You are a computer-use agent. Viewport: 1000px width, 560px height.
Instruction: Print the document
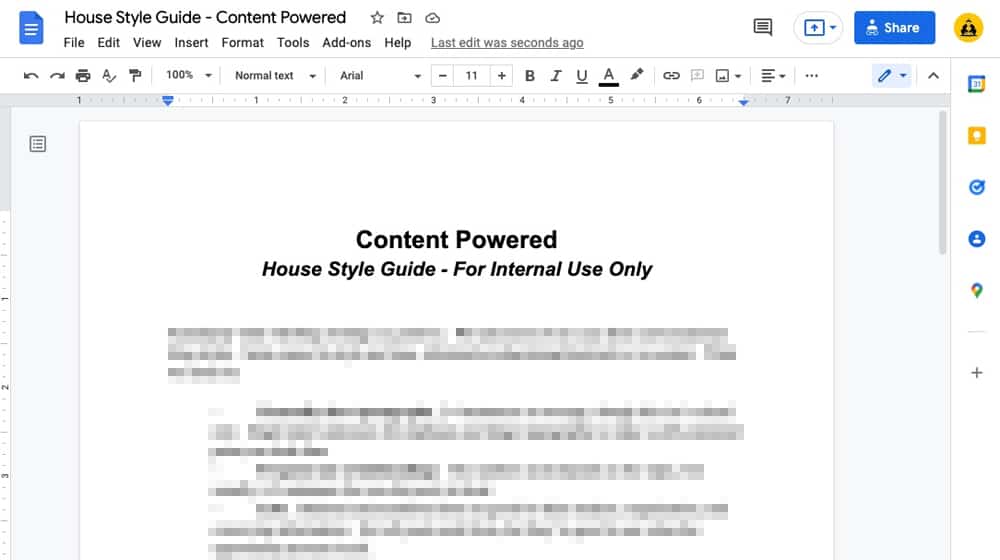[83, 76]
